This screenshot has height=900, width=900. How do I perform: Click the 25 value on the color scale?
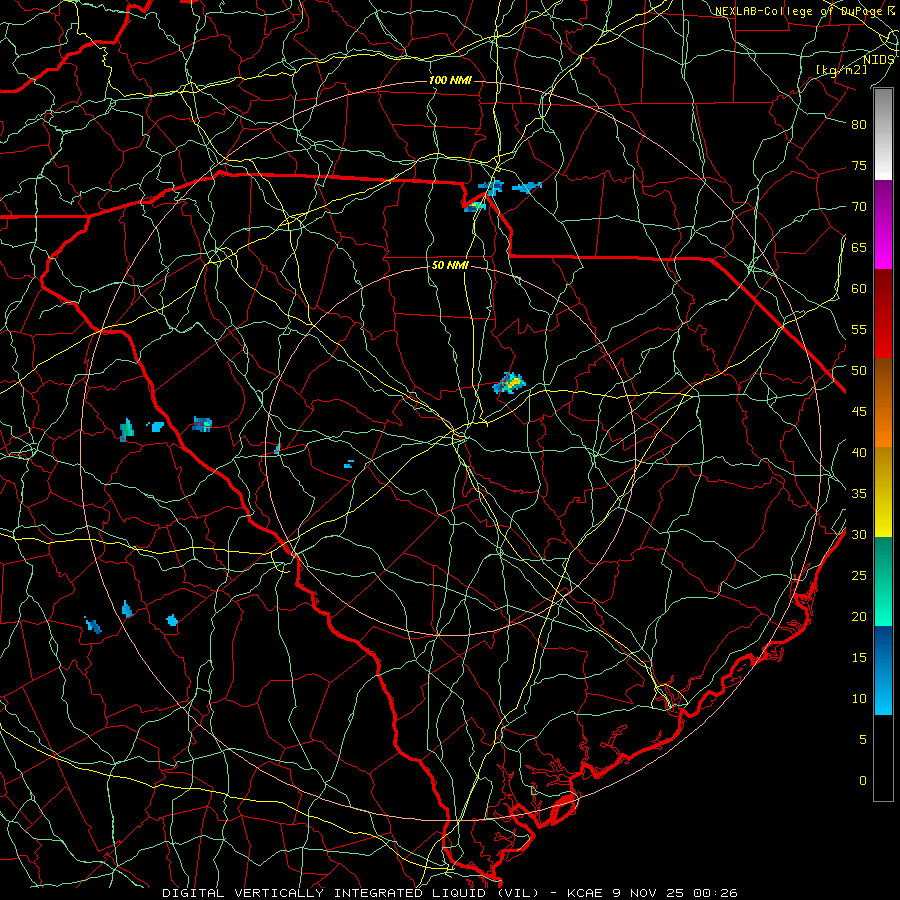[x=859, y=576]
